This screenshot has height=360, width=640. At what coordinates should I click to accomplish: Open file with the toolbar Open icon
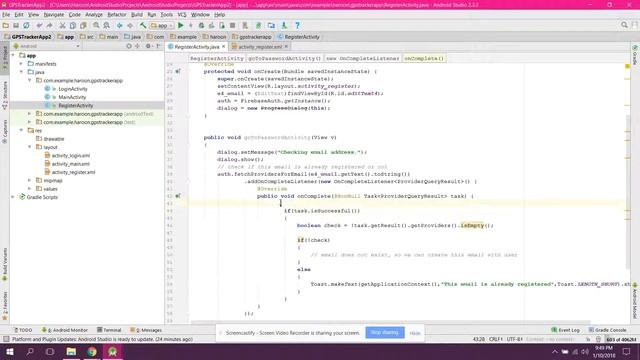tap(6, 25)
